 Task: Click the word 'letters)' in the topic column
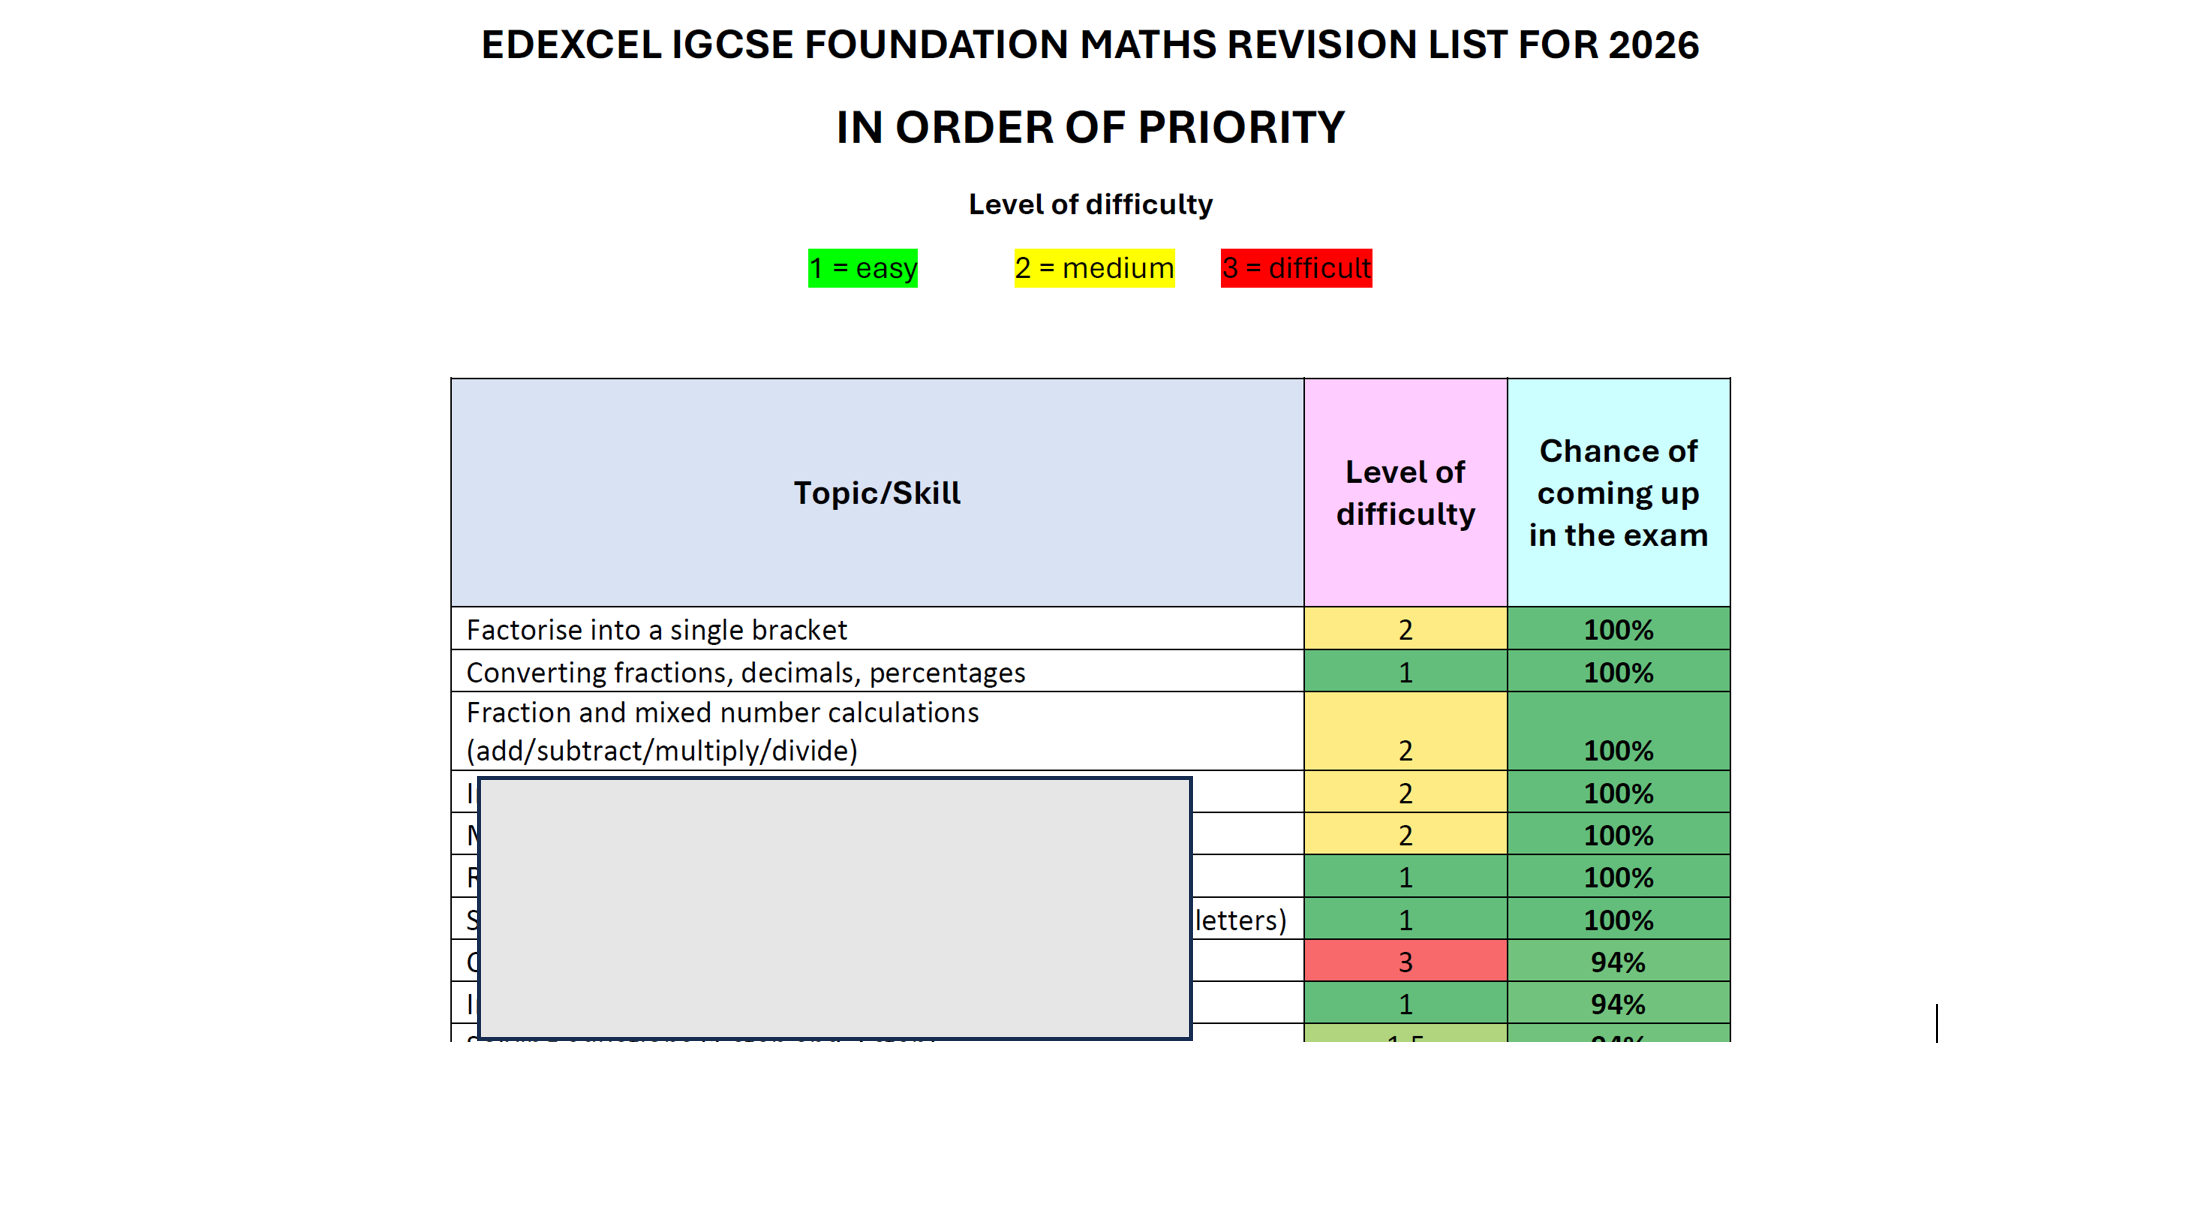pos(1240,920)
